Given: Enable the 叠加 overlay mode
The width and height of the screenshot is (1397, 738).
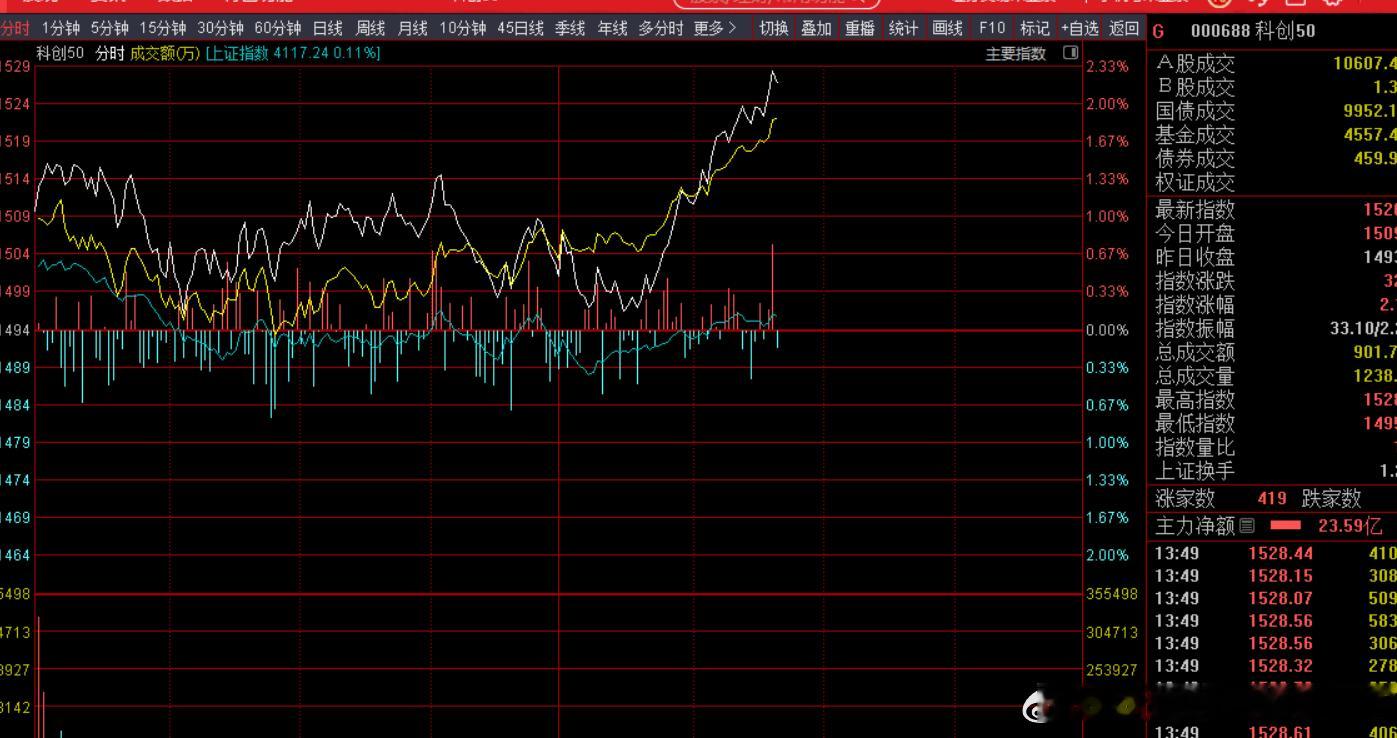Looking at the screenshot, I should 814,30.
